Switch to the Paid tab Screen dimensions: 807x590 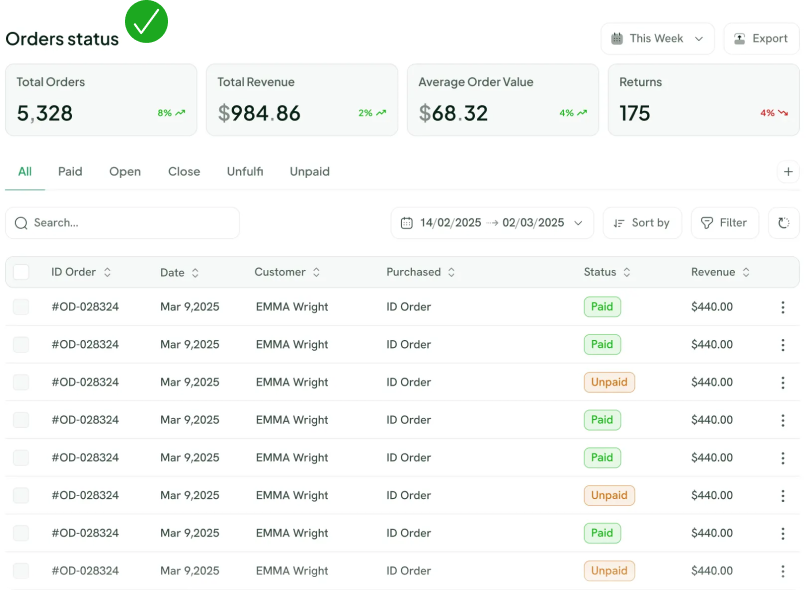70,172
